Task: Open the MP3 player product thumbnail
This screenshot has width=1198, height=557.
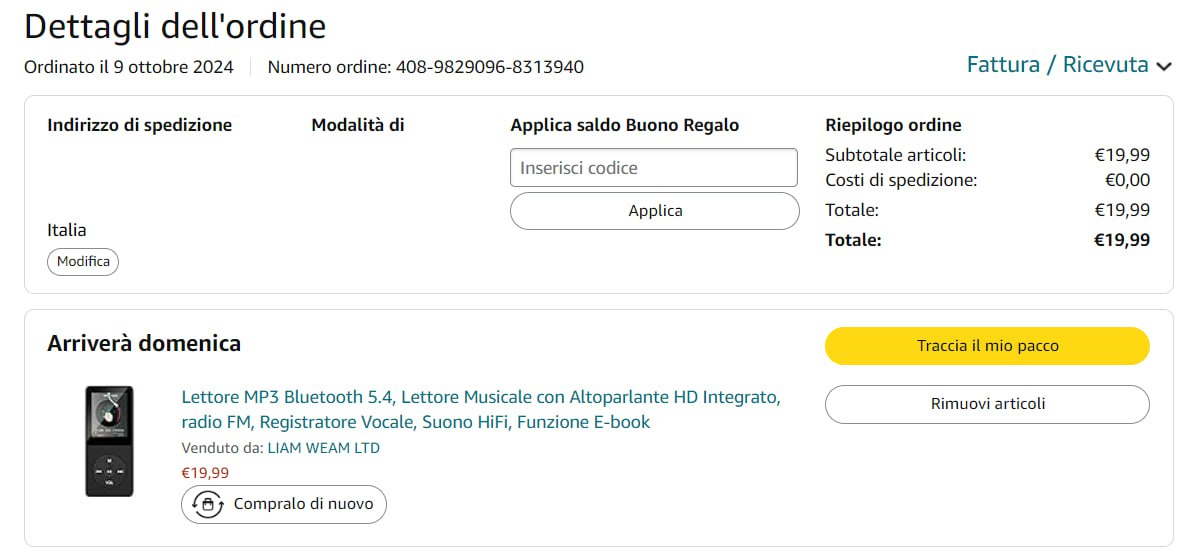Action: [109, 441]
